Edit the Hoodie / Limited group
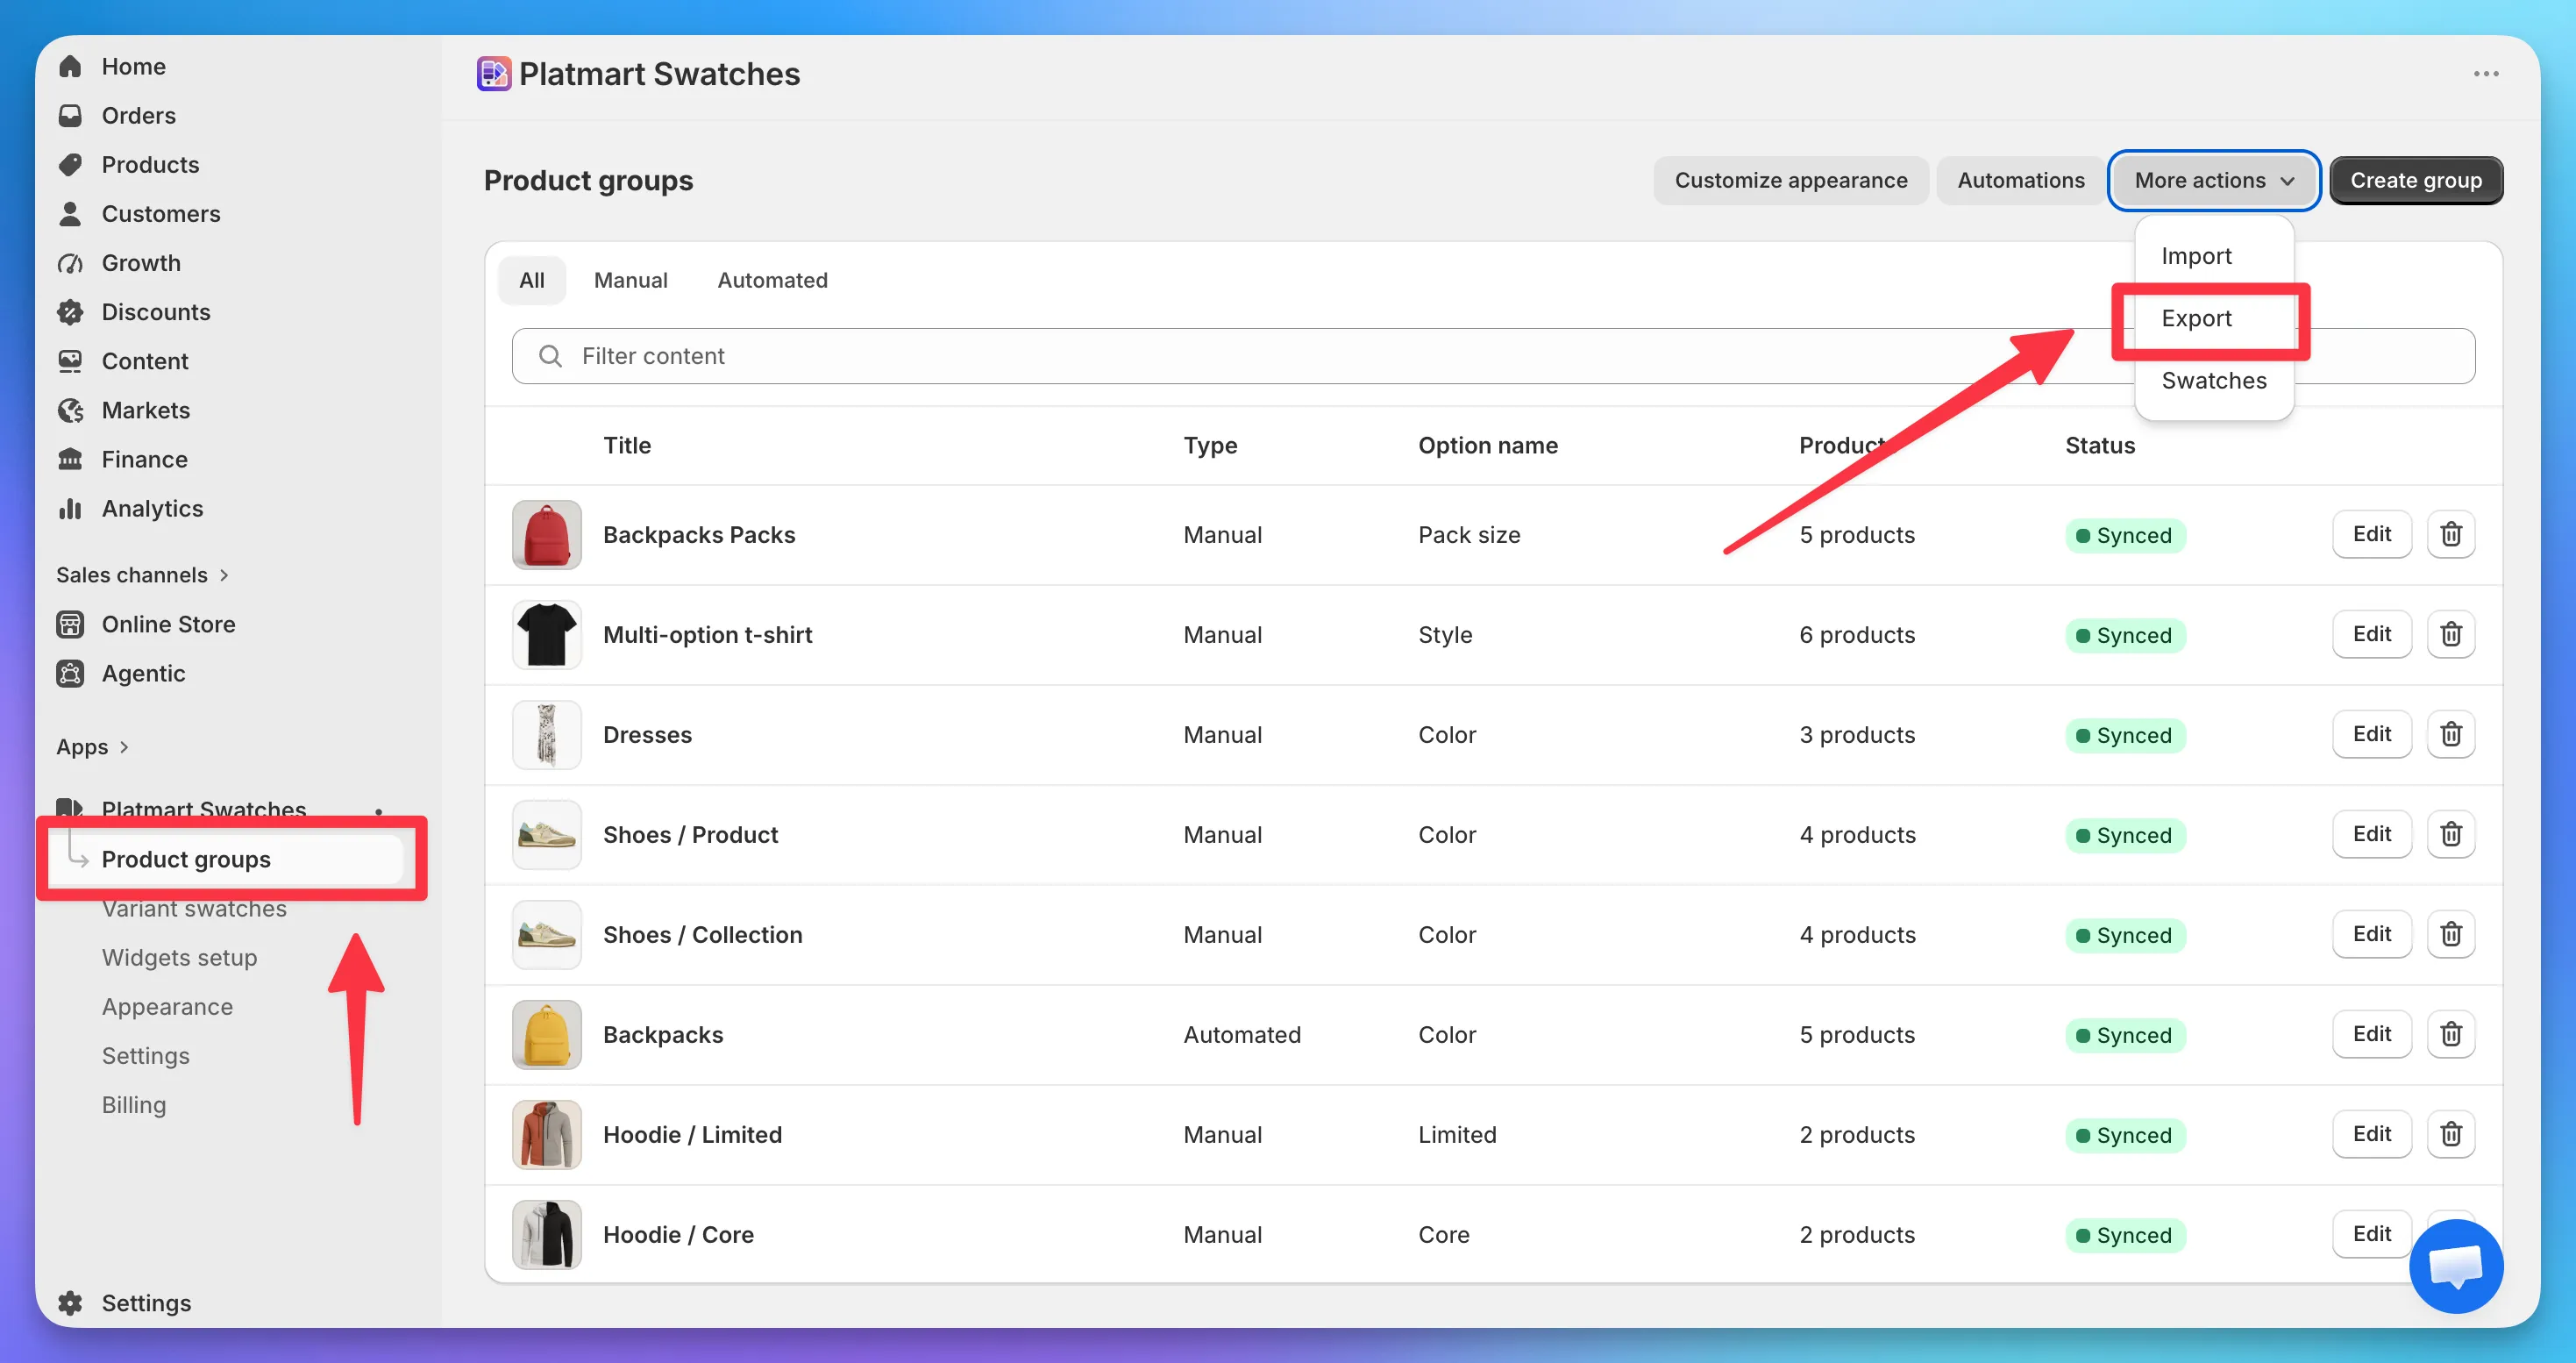 tap(2372, 1134)
